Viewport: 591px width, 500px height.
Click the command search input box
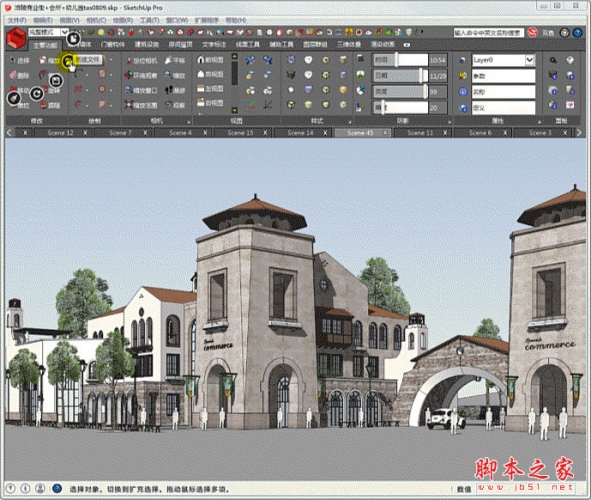(x=489, y=33)
